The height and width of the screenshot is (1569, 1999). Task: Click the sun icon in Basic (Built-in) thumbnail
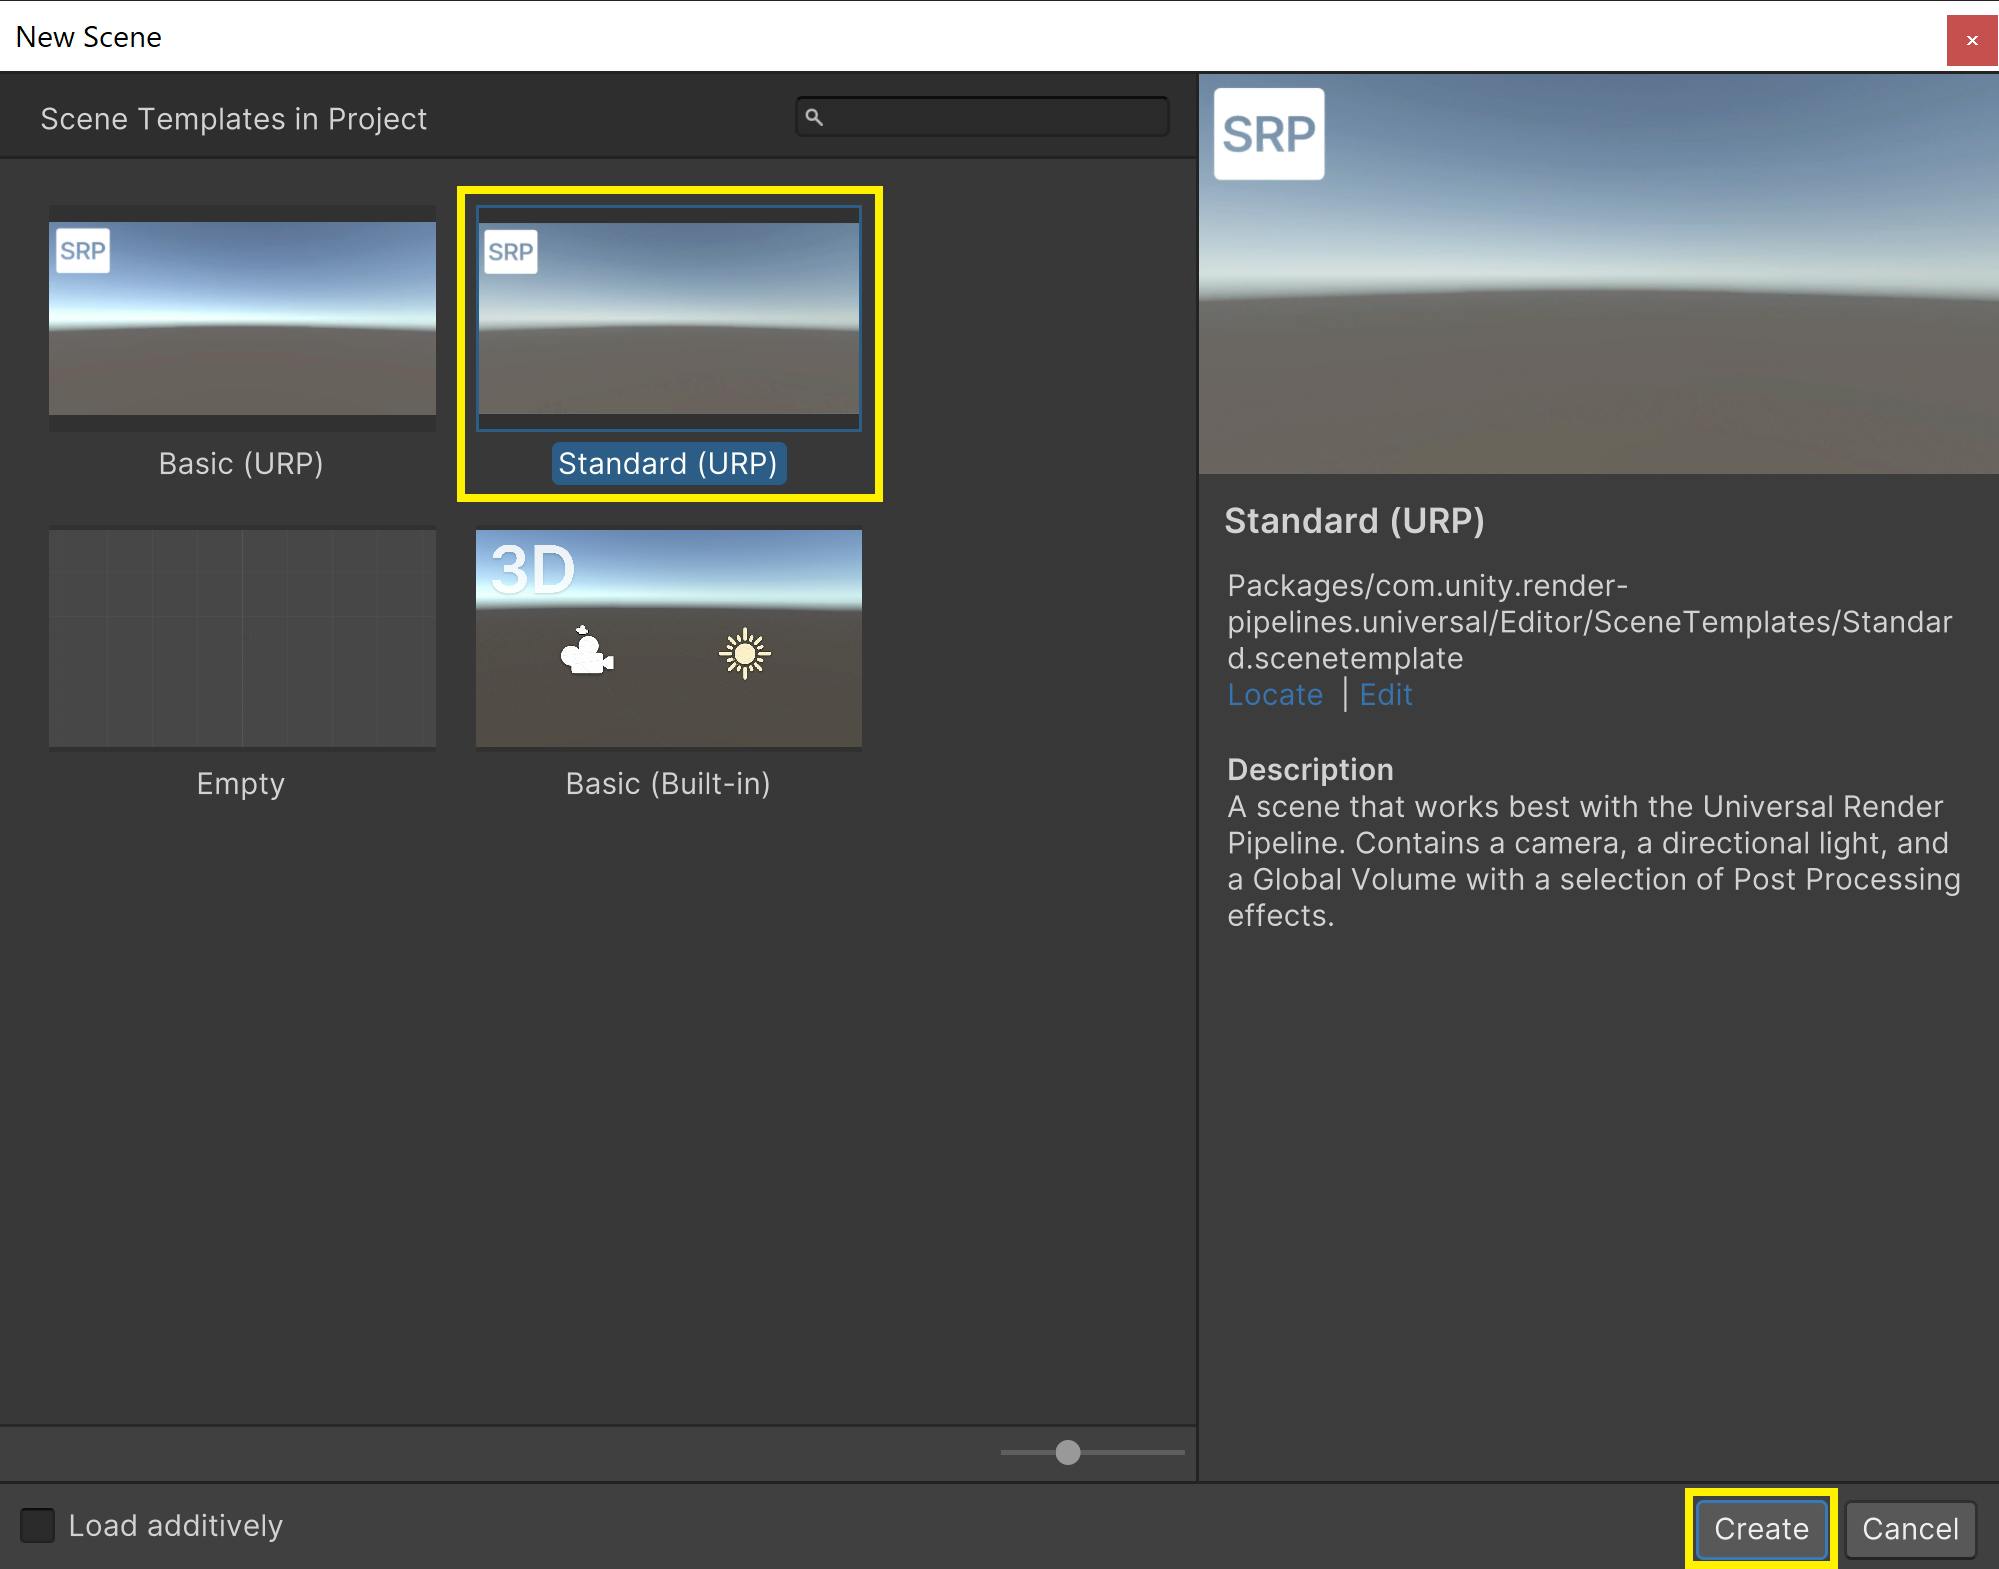[x=746, y=653]
